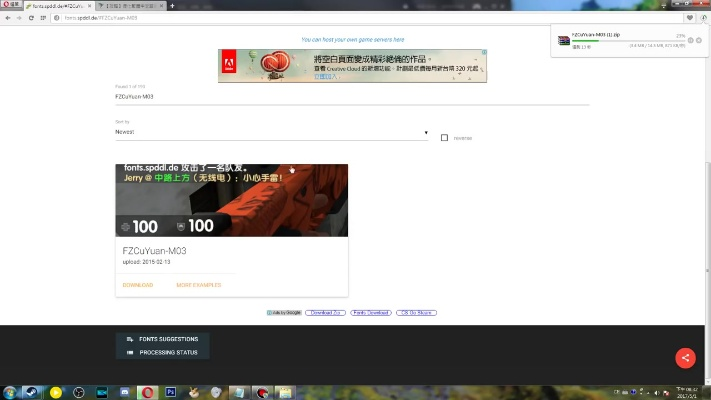This screenshot has width=711, height=400.
Task: Click the red share floating button
Action: pyautogui.click(x=684, y=357)
